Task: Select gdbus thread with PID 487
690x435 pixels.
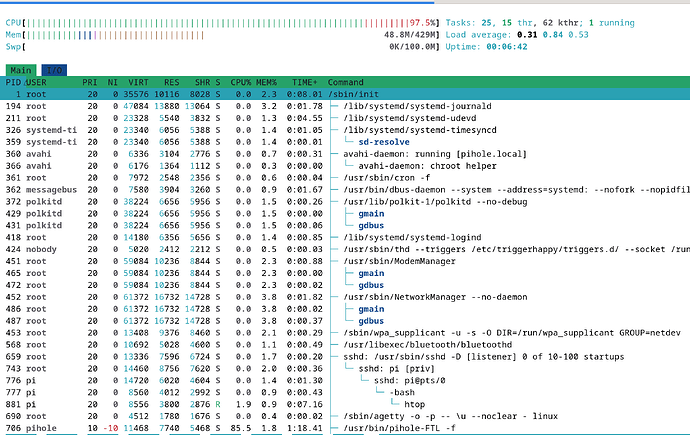Action: point(345,321)
